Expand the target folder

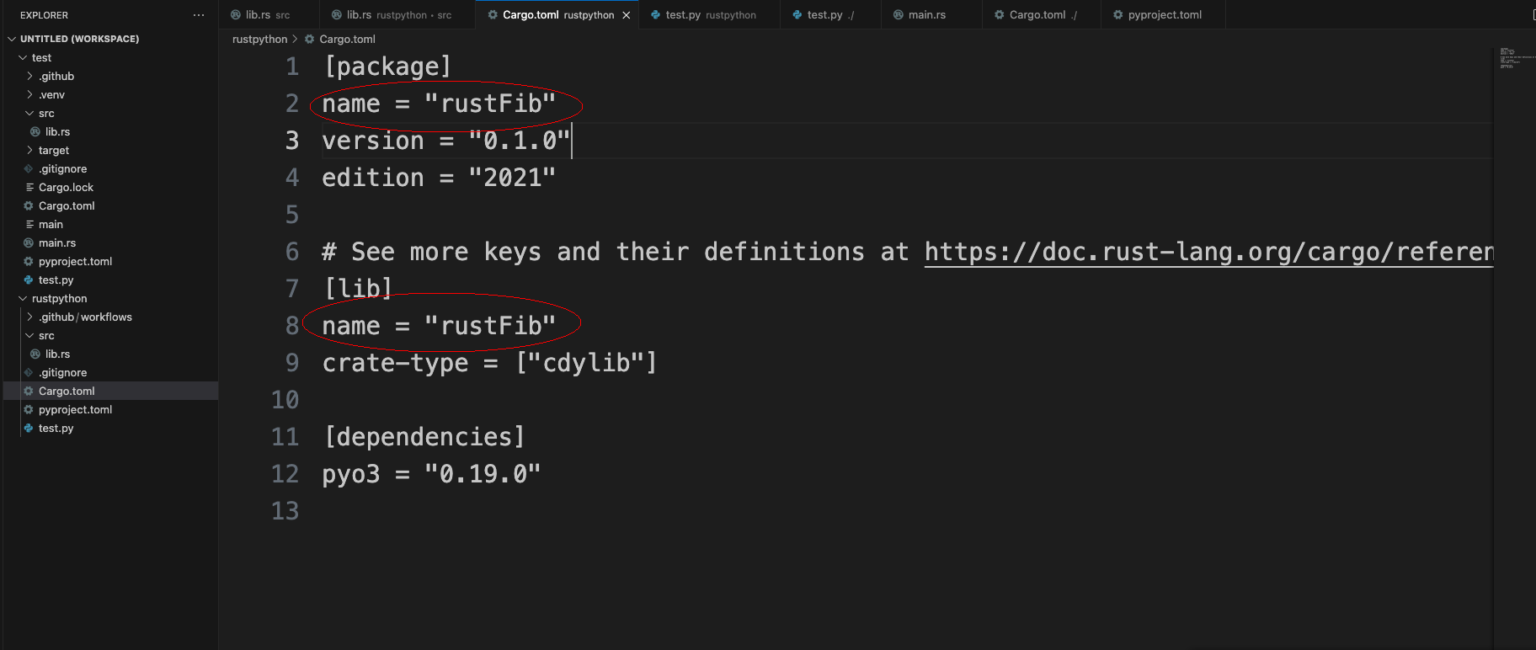pos(30,150)
